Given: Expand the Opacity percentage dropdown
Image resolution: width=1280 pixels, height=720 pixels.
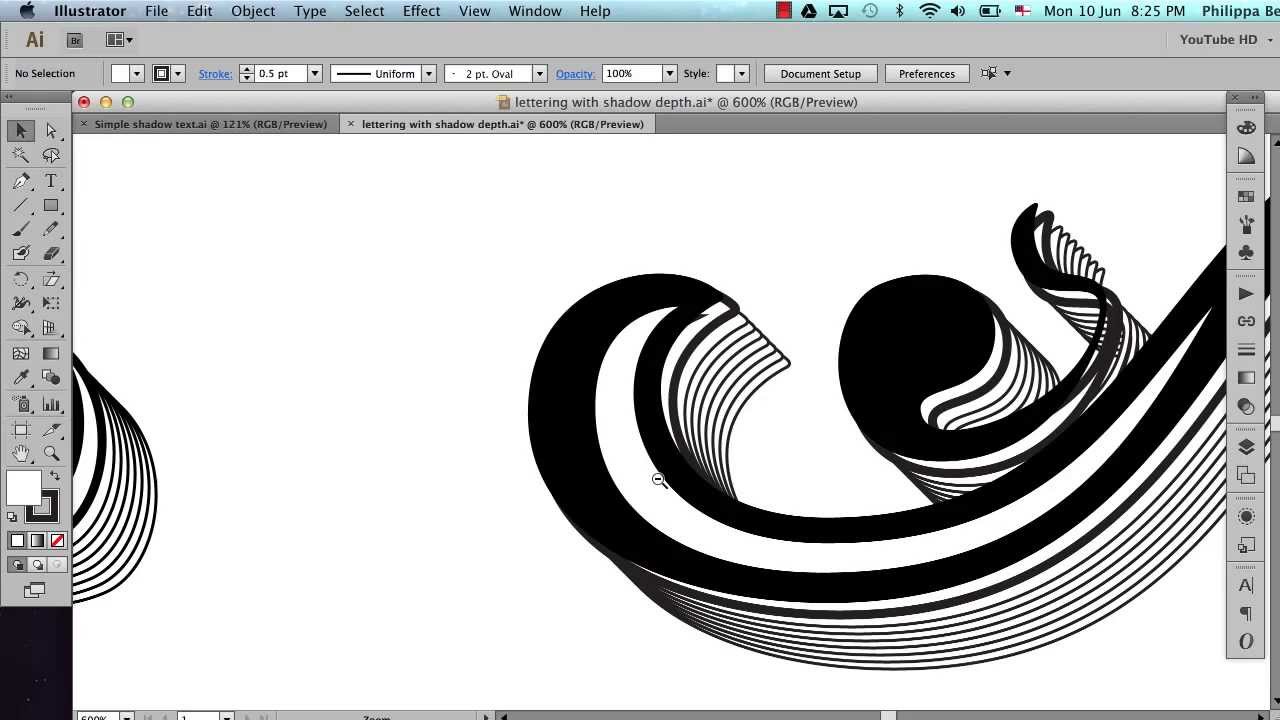Looking at the screenshot, I should point(668,74).
